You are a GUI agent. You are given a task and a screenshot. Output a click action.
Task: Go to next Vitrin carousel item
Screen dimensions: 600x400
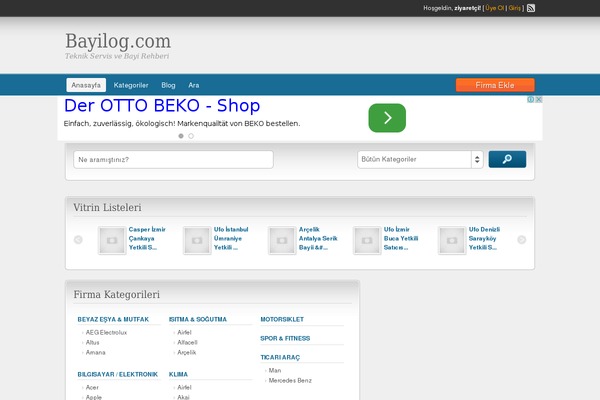pos(522,240)
